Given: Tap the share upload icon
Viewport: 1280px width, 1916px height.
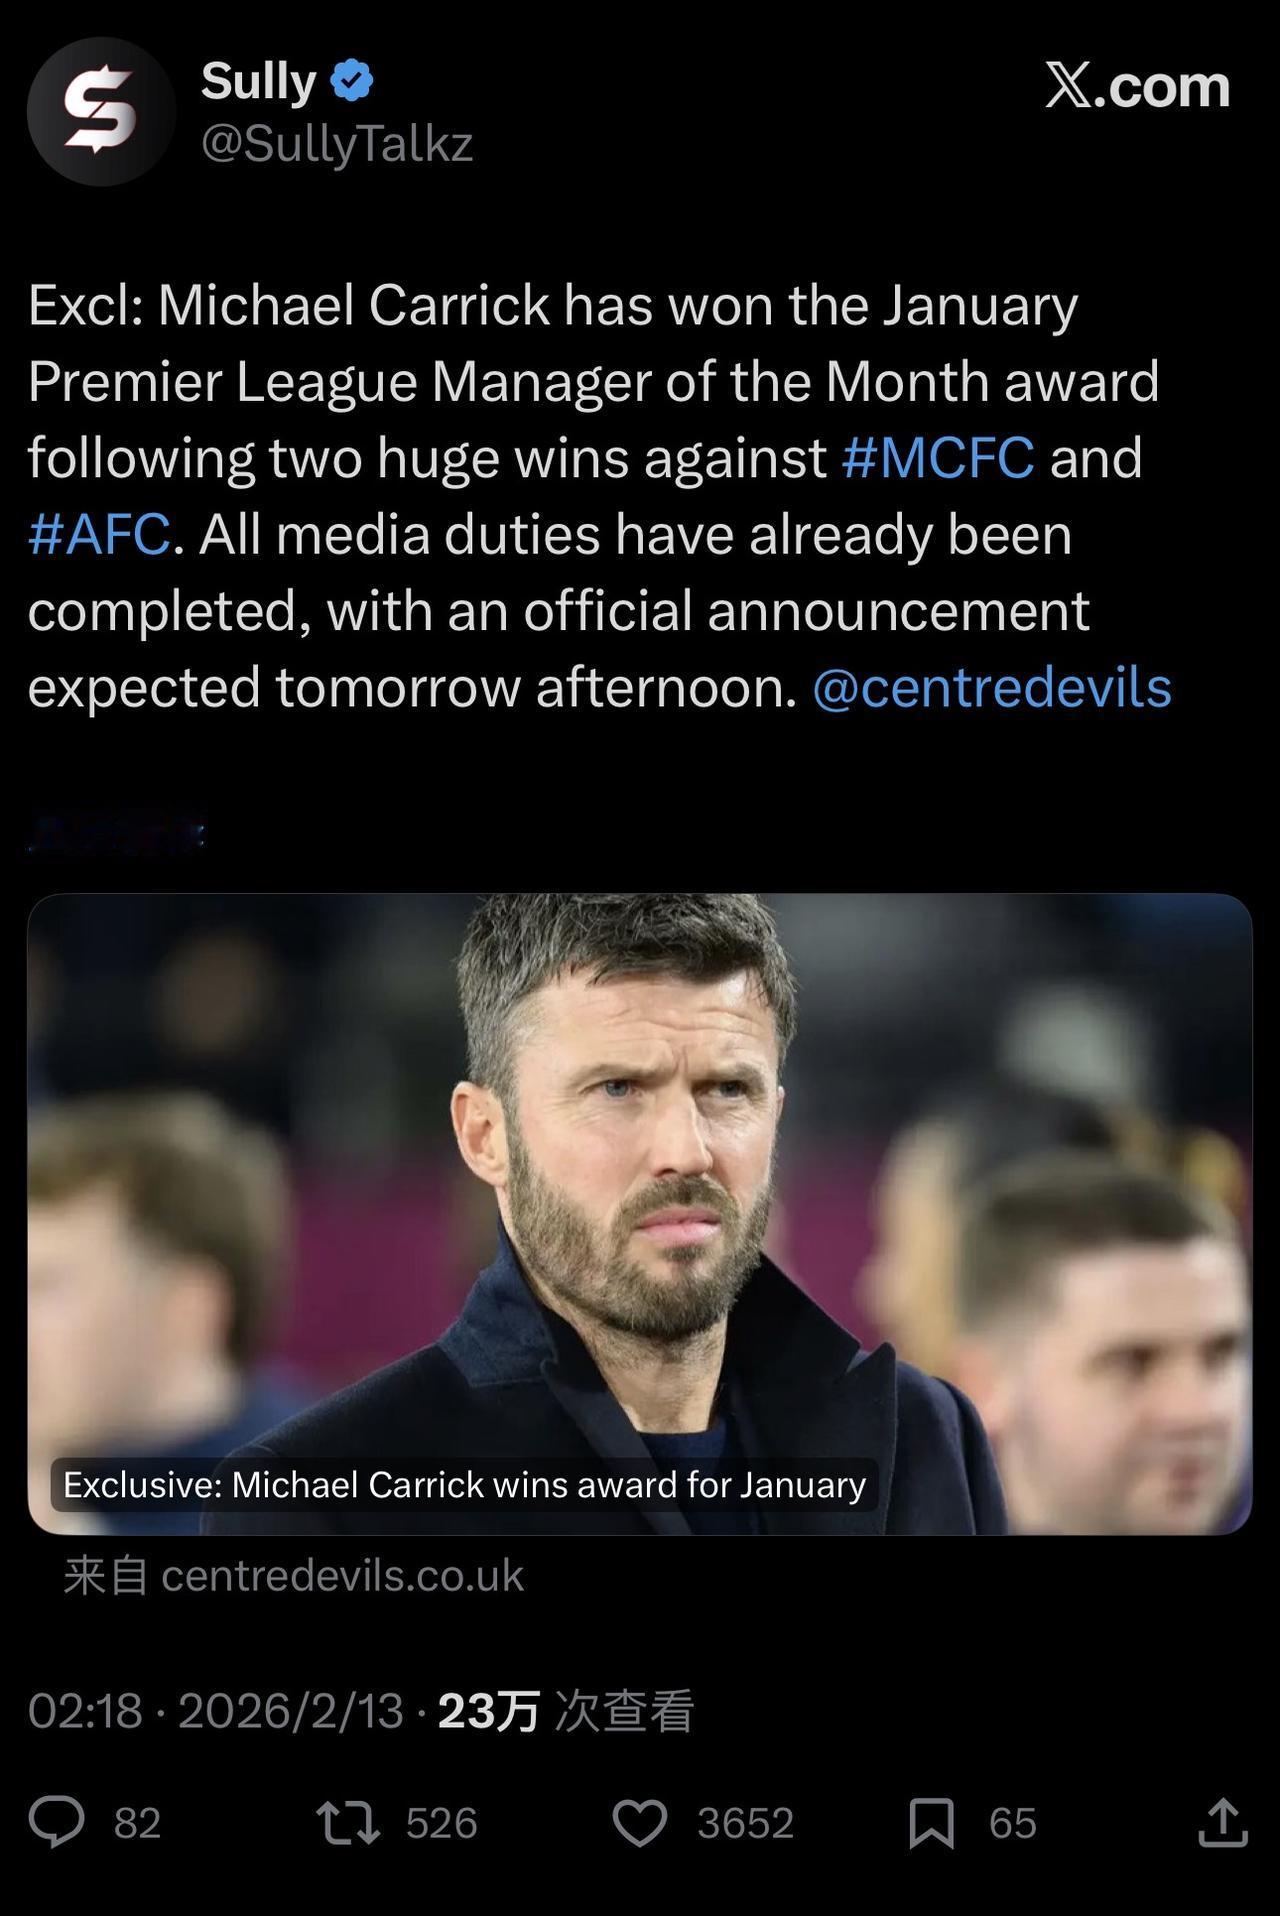Looking at the screenshot, I should pyautogui.click(x=1222, y=1822).
